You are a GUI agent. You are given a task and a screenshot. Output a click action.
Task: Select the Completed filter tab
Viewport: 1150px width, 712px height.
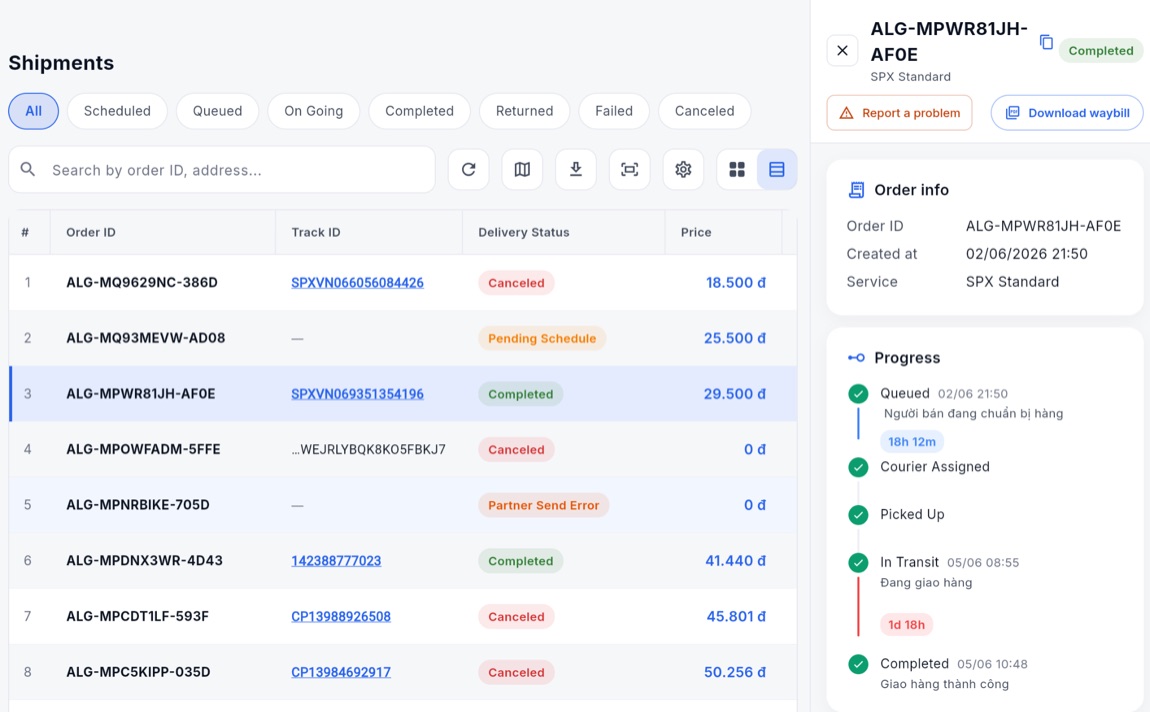click(x=420, y=111)
